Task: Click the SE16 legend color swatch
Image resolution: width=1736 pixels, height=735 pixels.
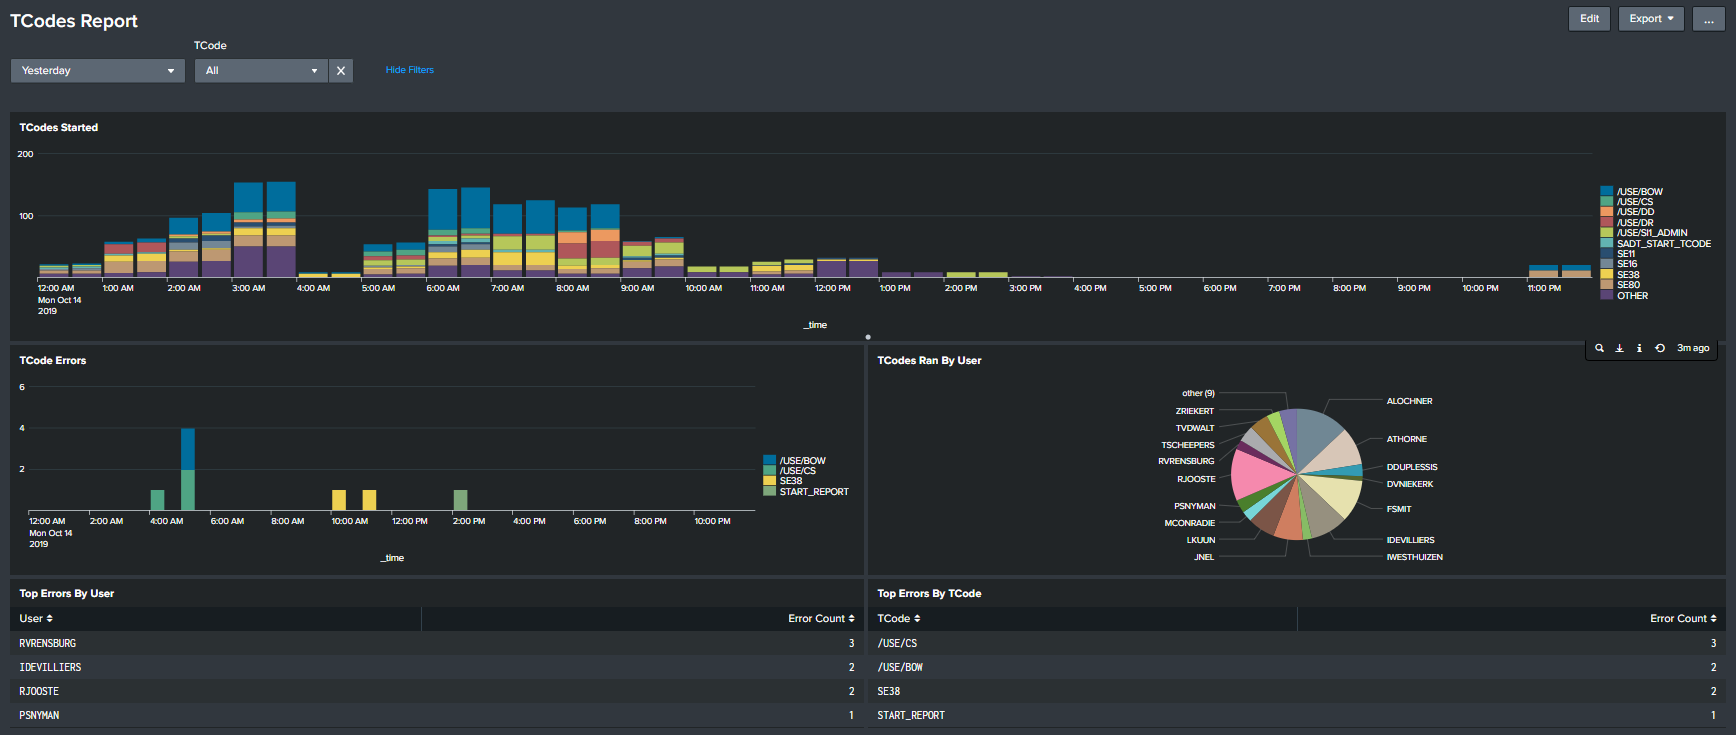Action: pyautogui.click(x=1607, y=264)
